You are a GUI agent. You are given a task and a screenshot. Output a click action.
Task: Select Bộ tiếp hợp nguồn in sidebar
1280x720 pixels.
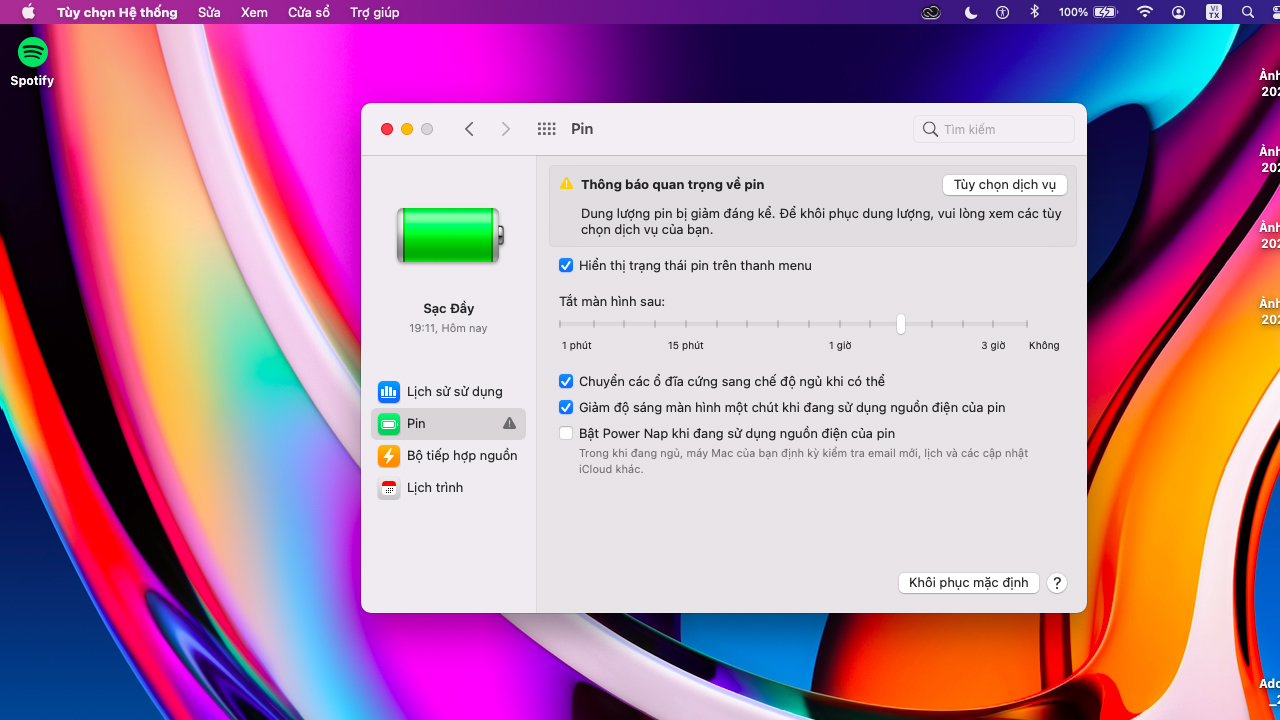pyautogui.click(x=448, y=456)
